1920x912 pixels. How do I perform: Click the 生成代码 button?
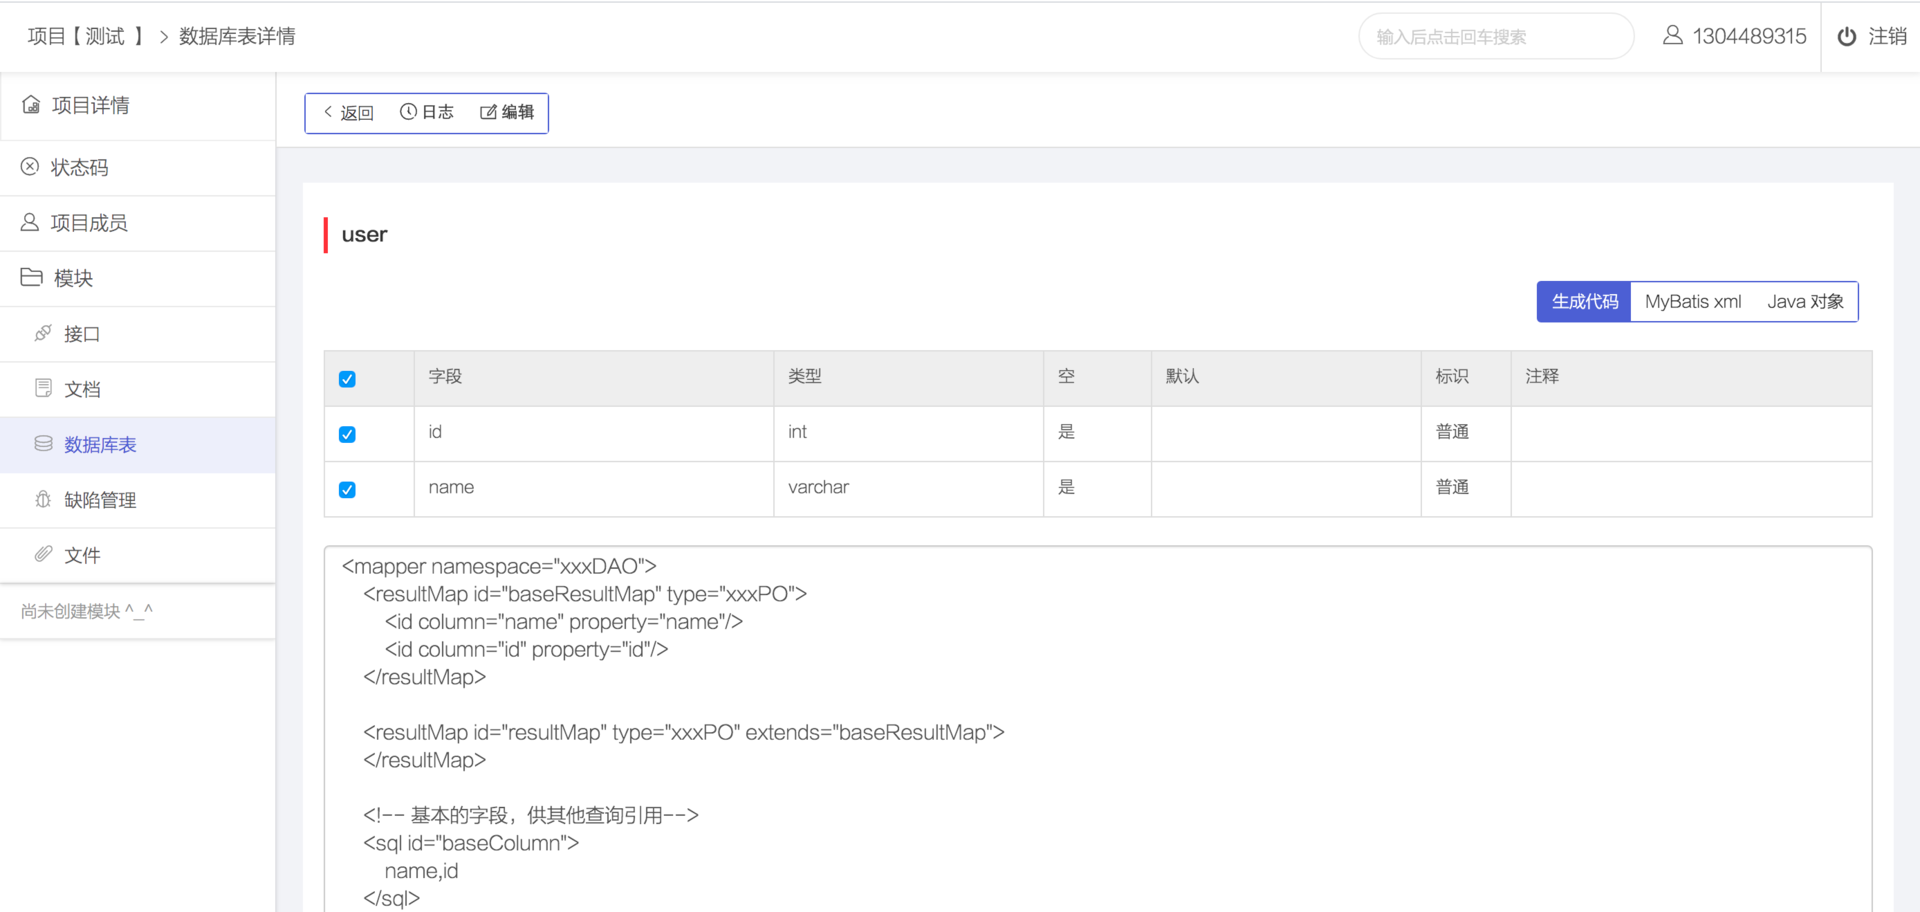(x=1585, y=302)
